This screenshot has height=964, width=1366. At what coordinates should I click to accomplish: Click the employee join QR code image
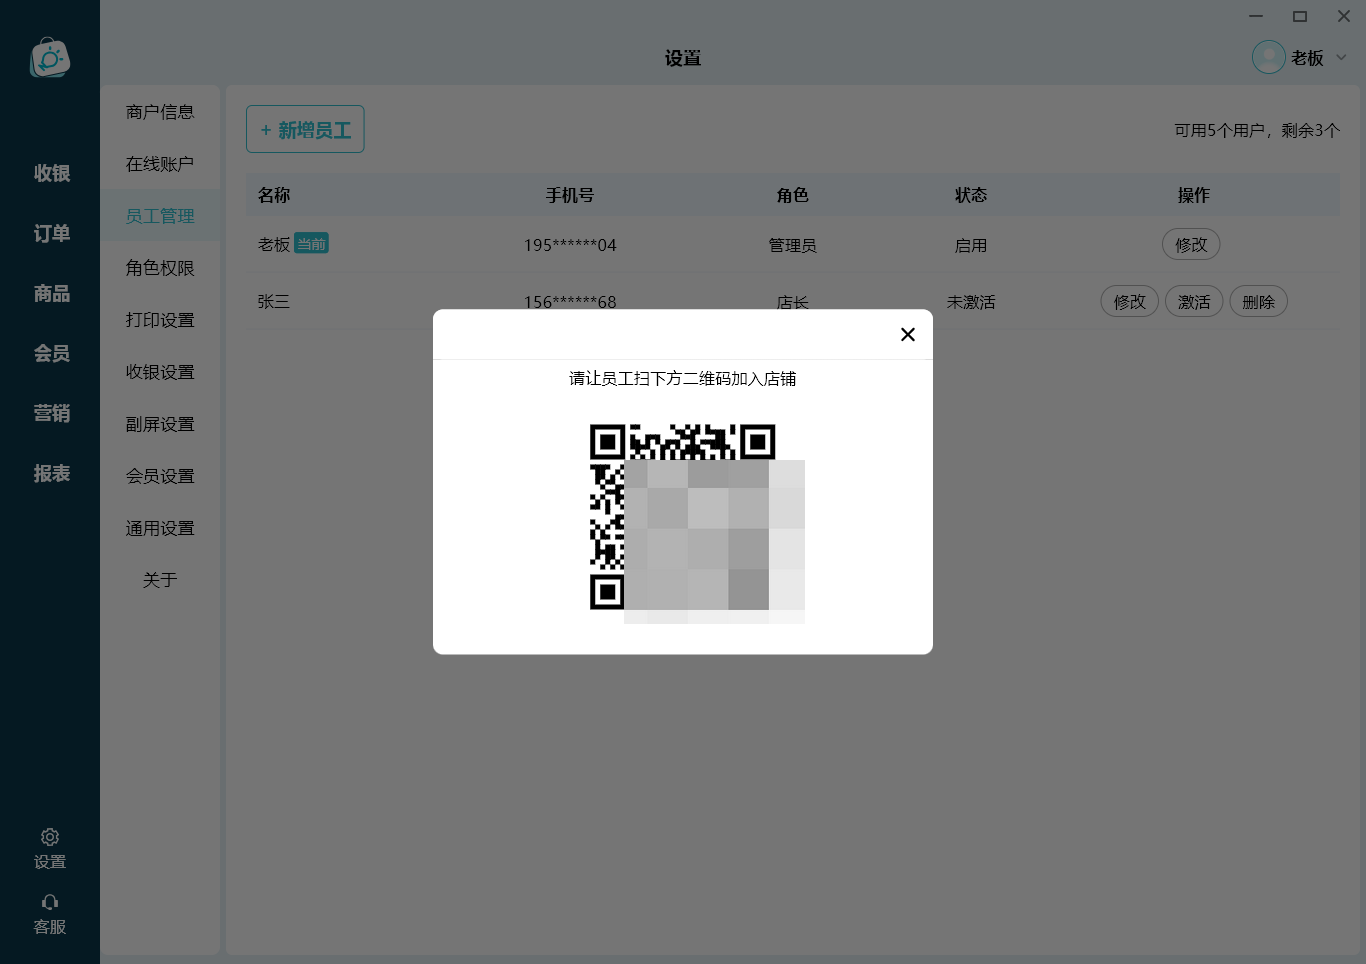[697, 523]
